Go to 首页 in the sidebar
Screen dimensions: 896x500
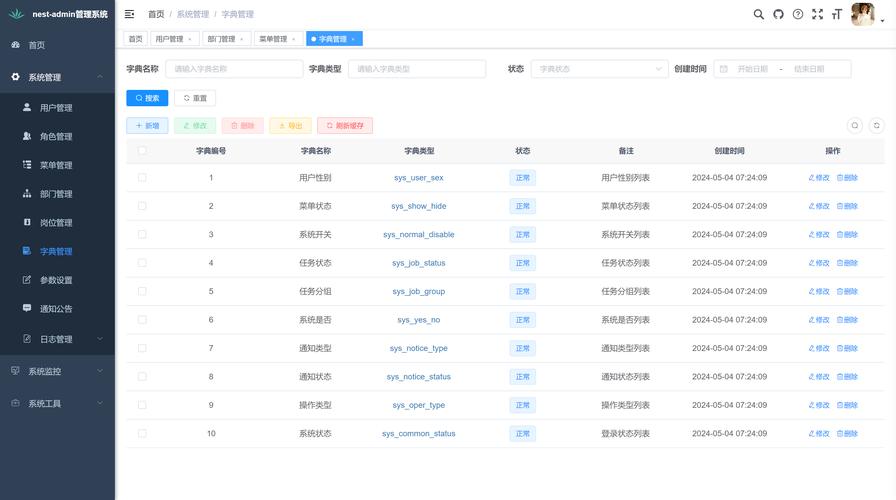coord(57,45)
